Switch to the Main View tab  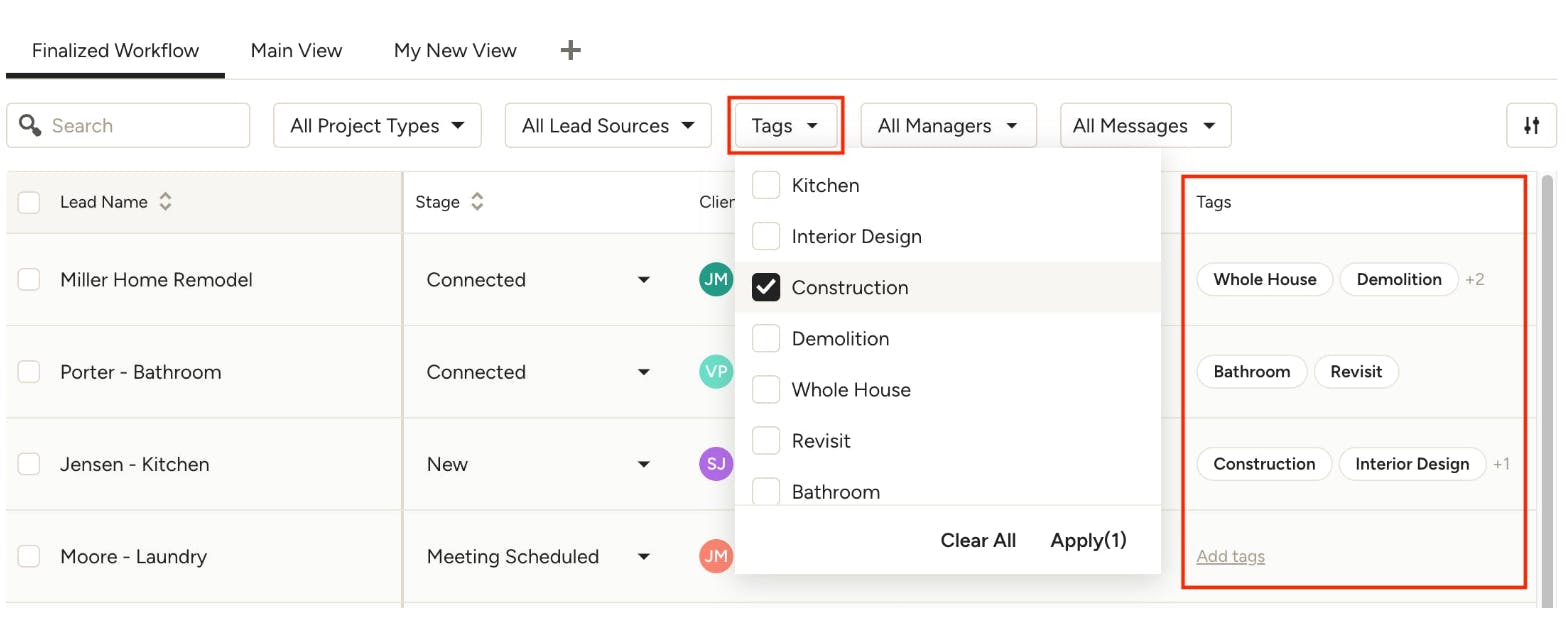tap(296, 50)
